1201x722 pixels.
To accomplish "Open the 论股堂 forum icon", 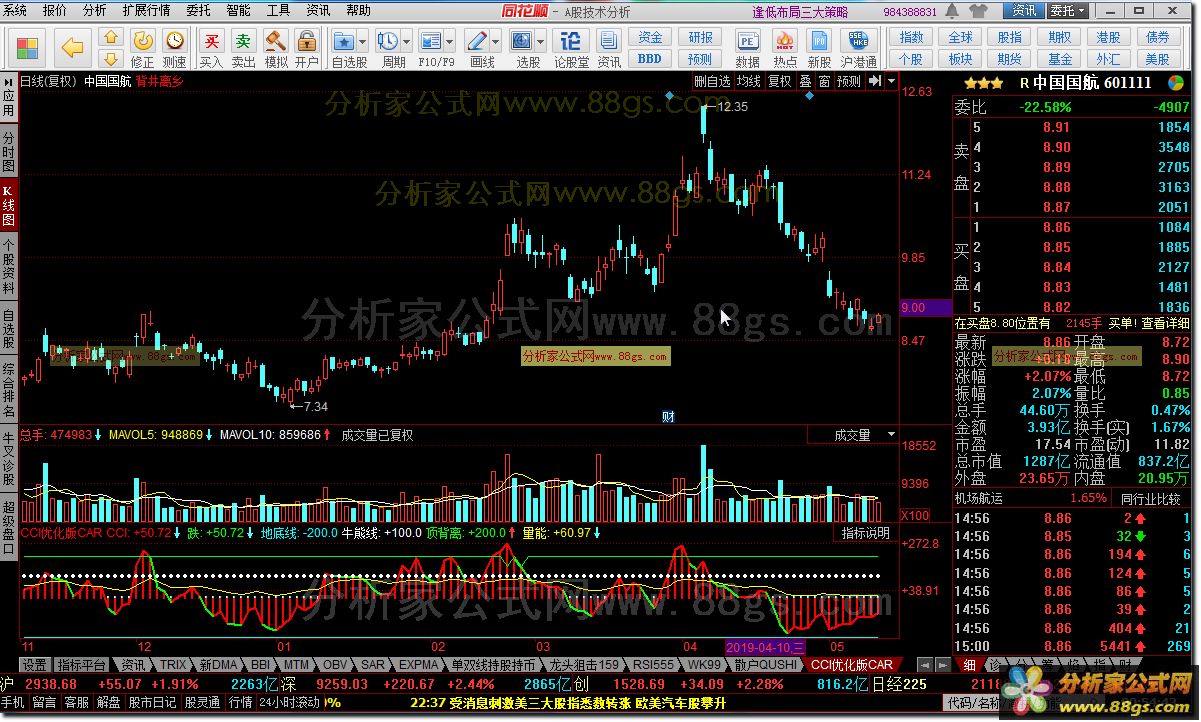I will coord(571,47).
